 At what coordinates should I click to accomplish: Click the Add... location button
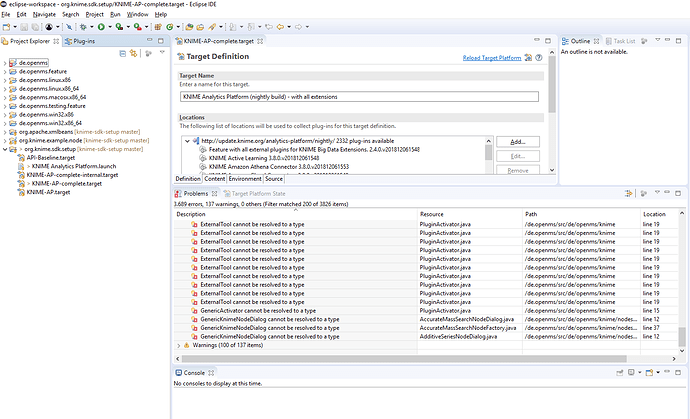[x=518, y=142]
